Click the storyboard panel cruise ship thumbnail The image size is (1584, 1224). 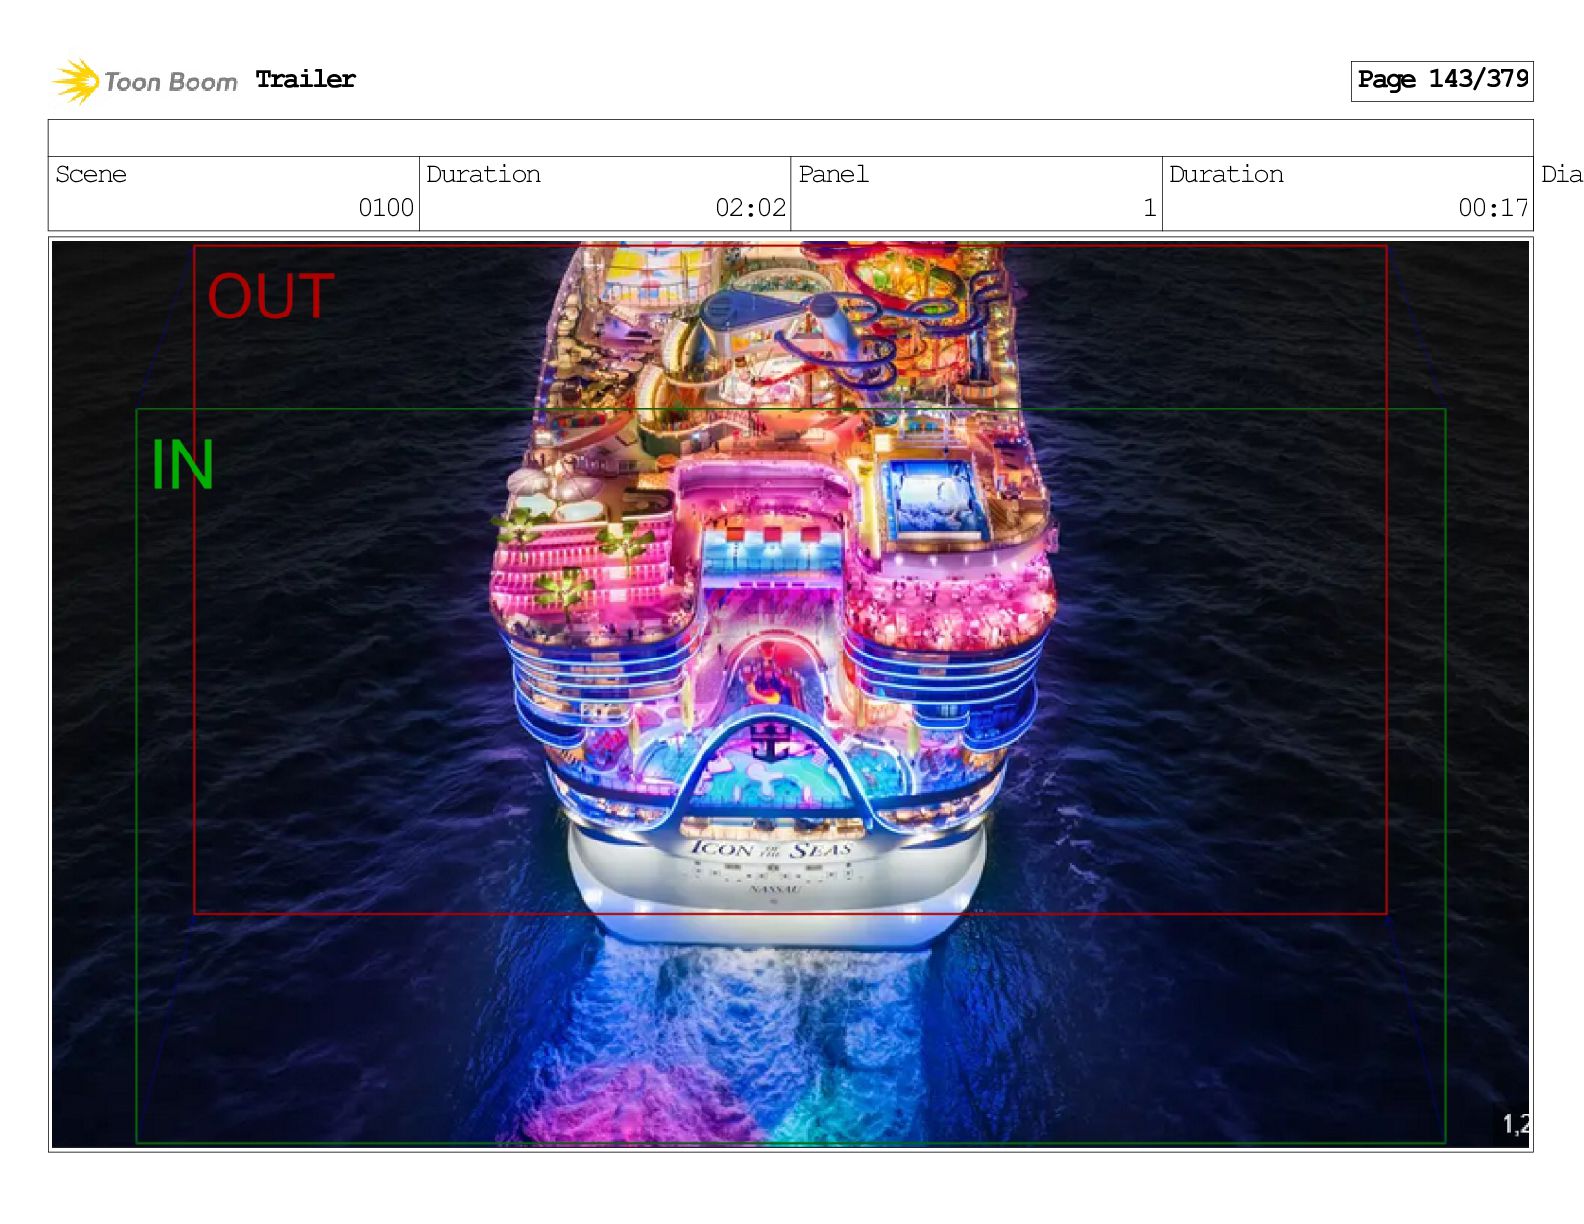click(x=790, y=694)
